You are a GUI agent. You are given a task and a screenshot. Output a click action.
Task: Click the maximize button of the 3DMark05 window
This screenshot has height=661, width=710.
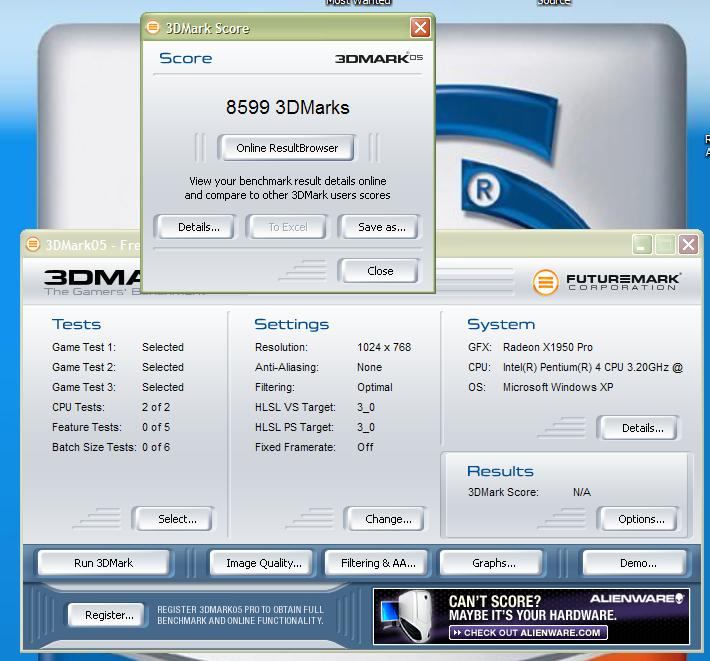665,245
